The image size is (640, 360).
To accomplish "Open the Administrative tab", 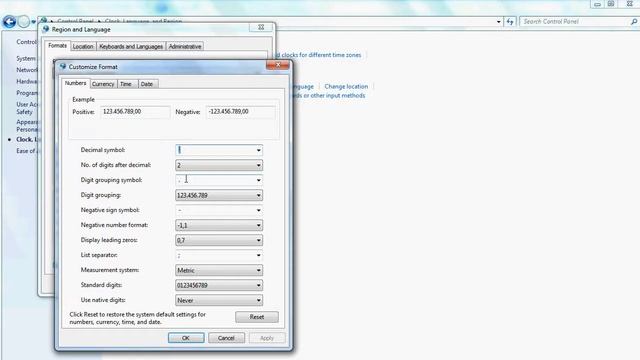I will [185, 47].
